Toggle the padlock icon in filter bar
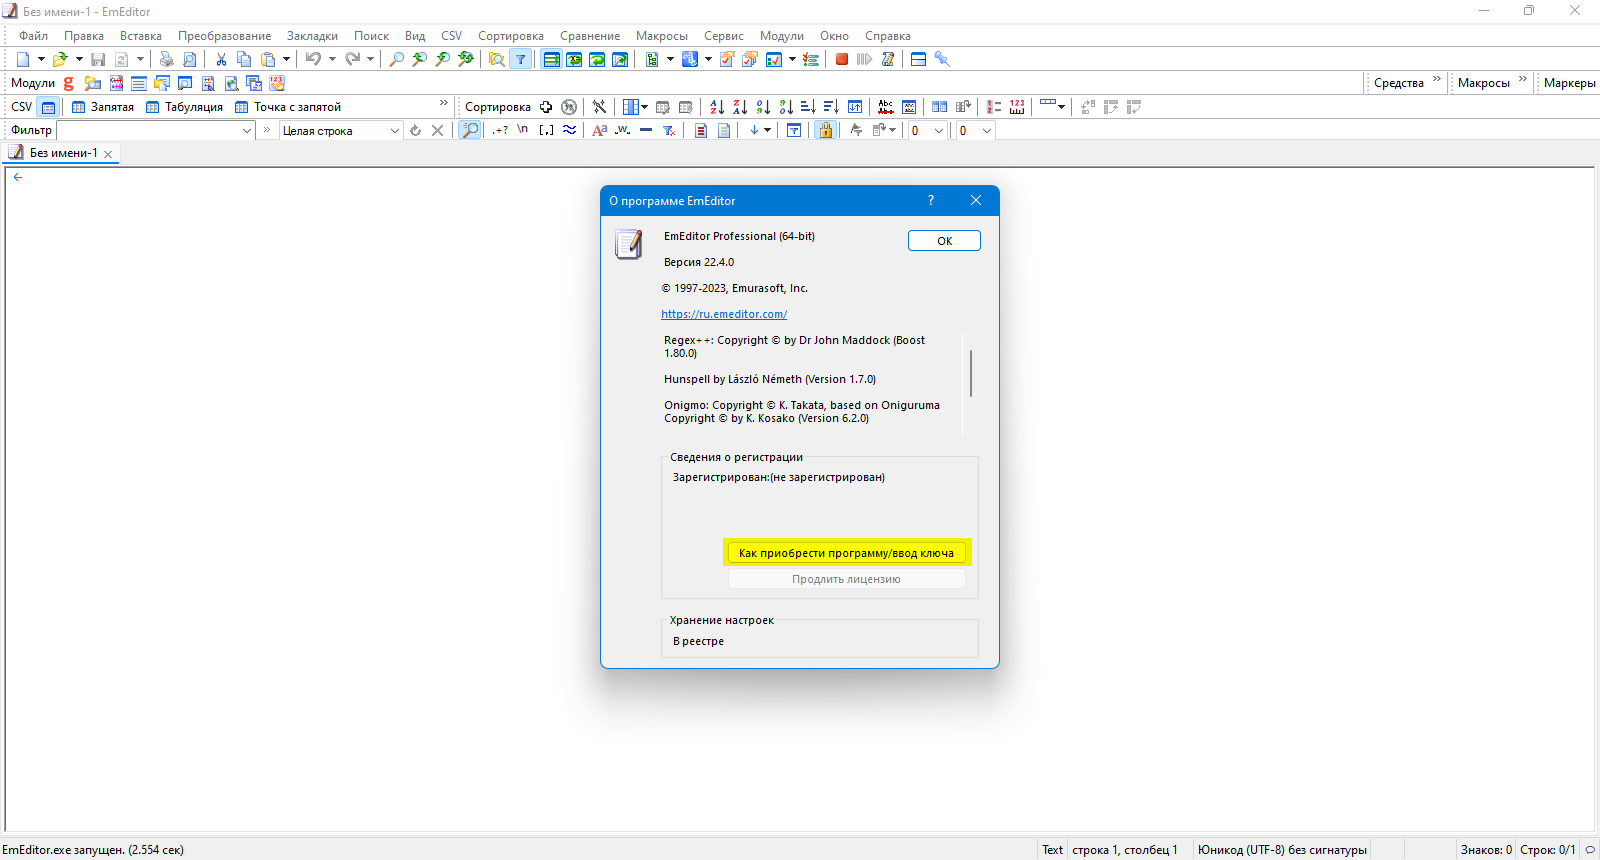 (825, 131)
